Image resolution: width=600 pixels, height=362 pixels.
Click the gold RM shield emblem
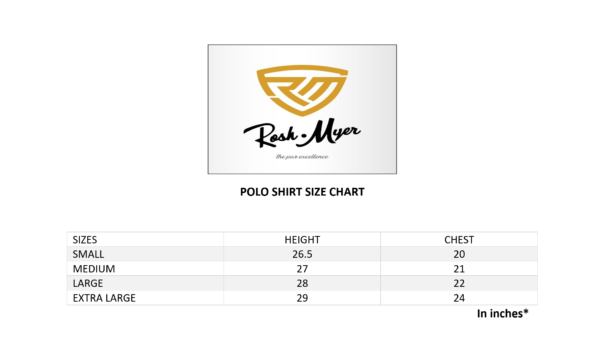click(x=302, y=90)
